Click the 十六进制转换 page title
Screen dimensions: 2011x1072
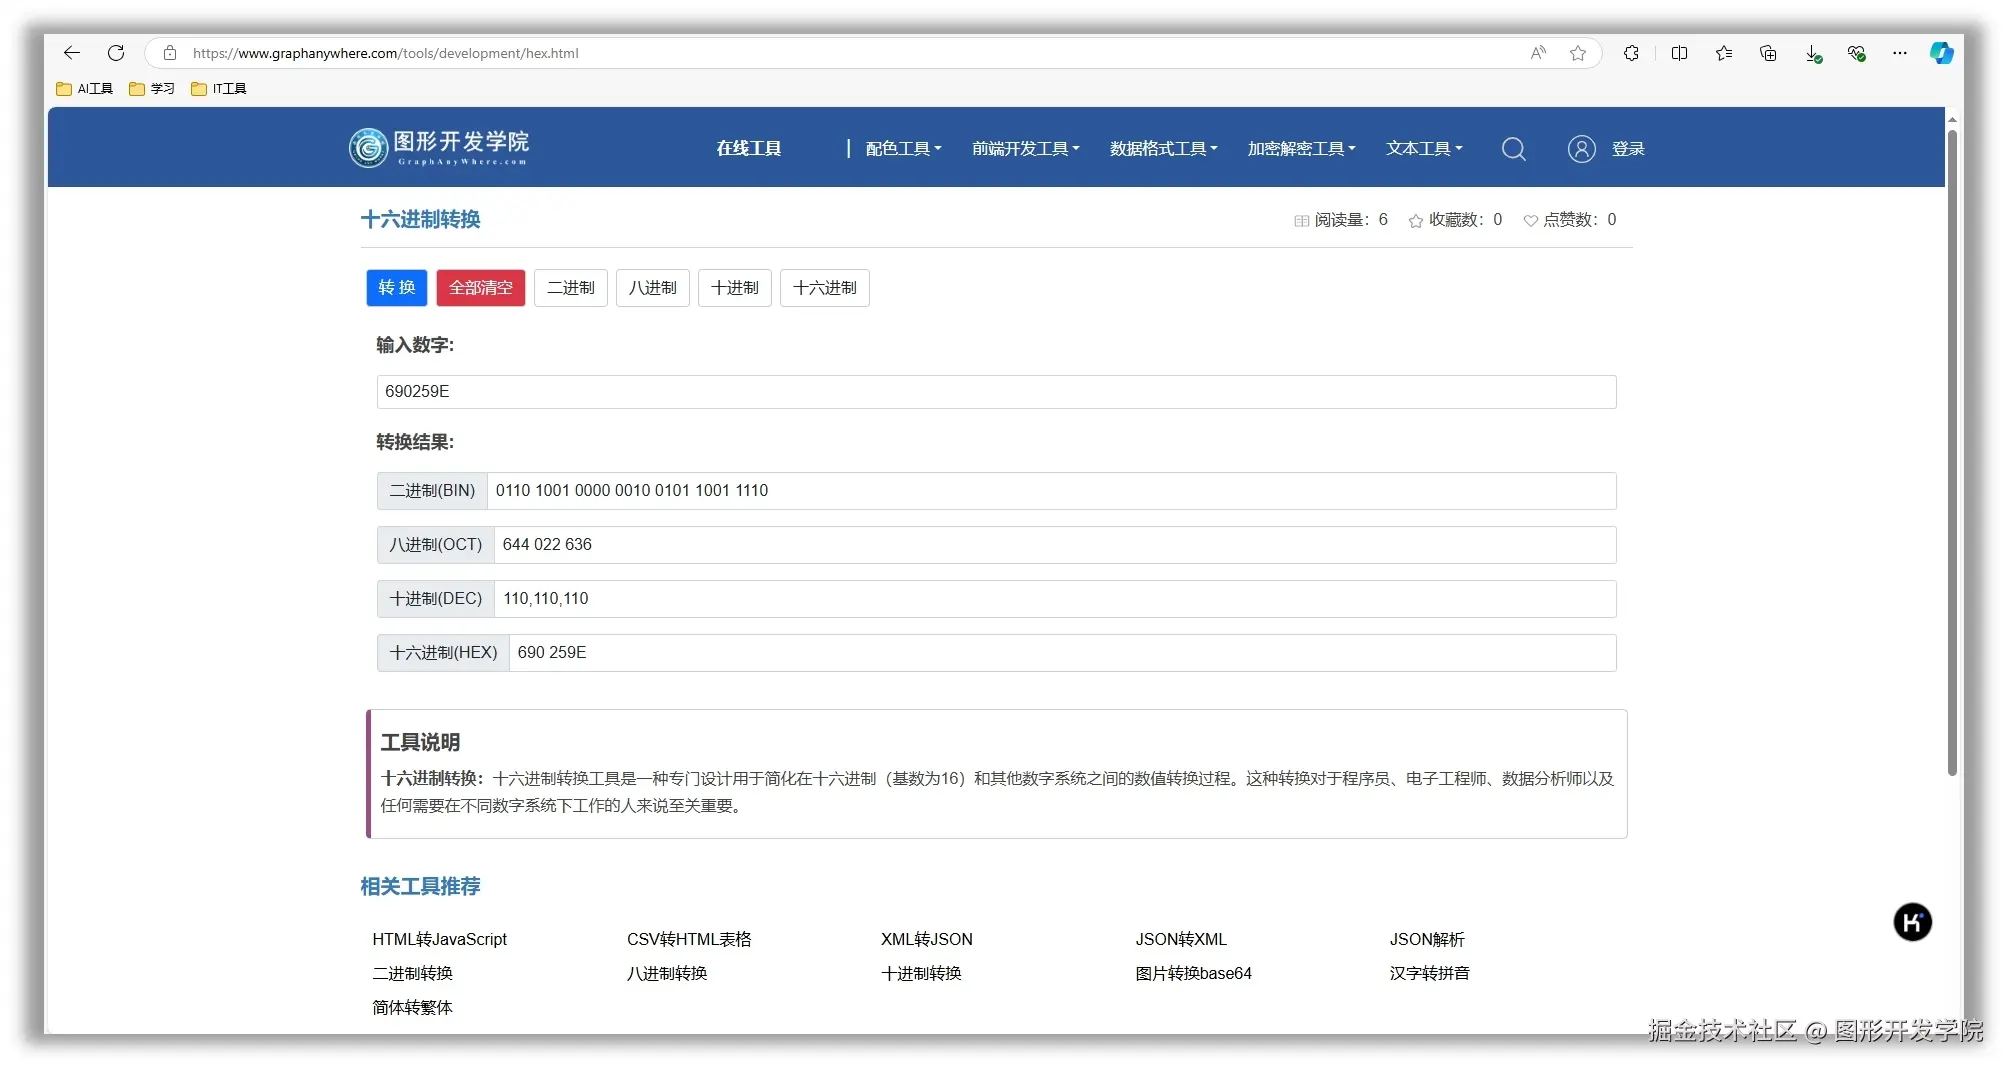pos(421,219)
